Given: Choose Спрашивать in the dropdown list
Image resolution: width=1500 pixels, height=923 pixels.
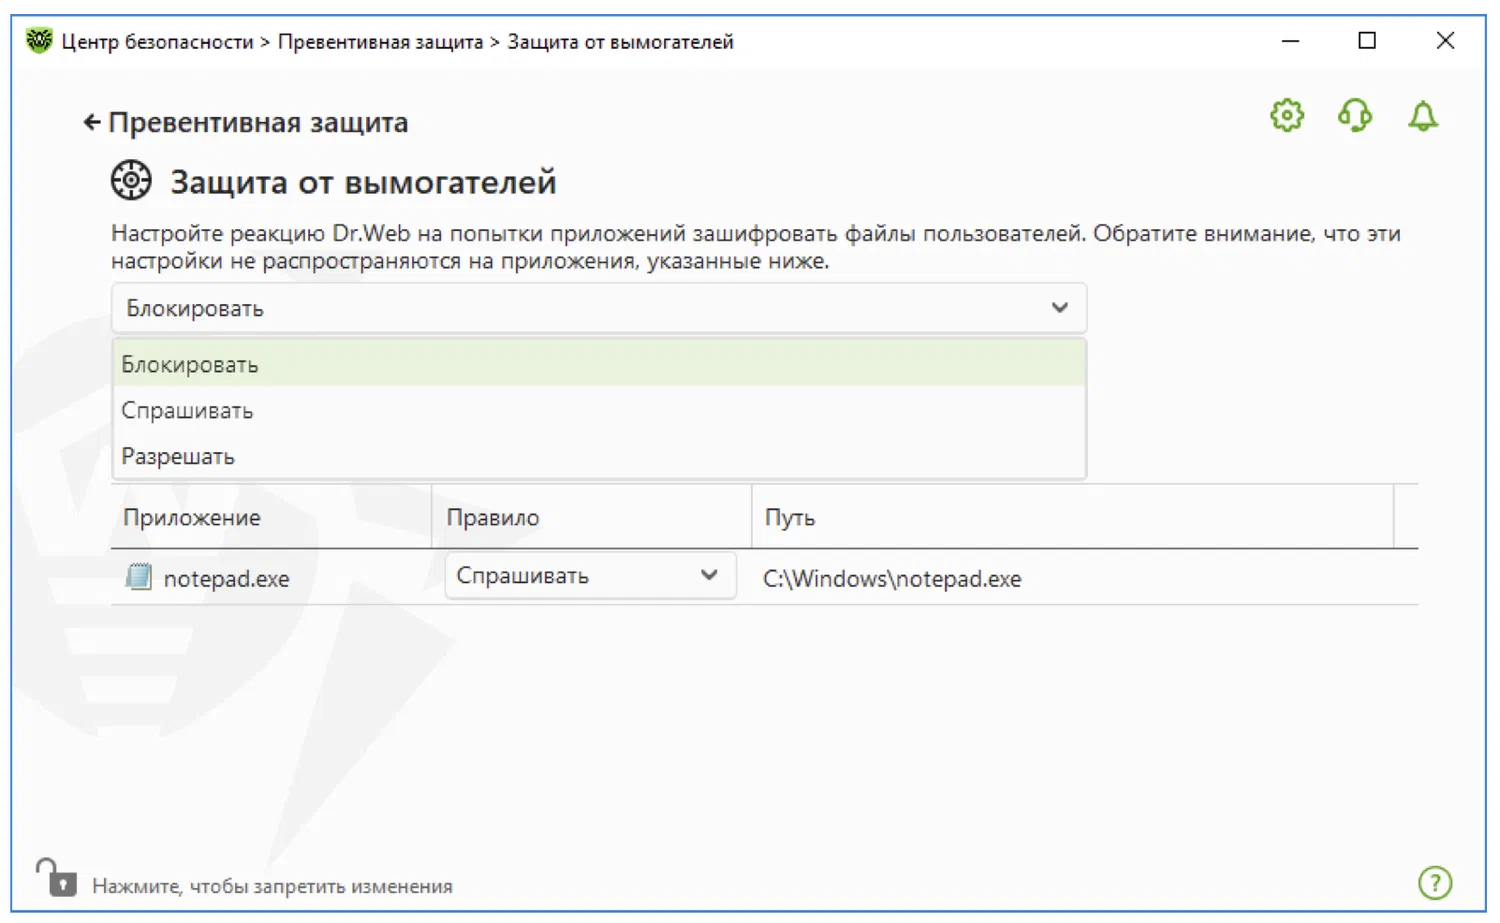Looking at the screenshot, I should pyautogui.click(x=599, y=410).
